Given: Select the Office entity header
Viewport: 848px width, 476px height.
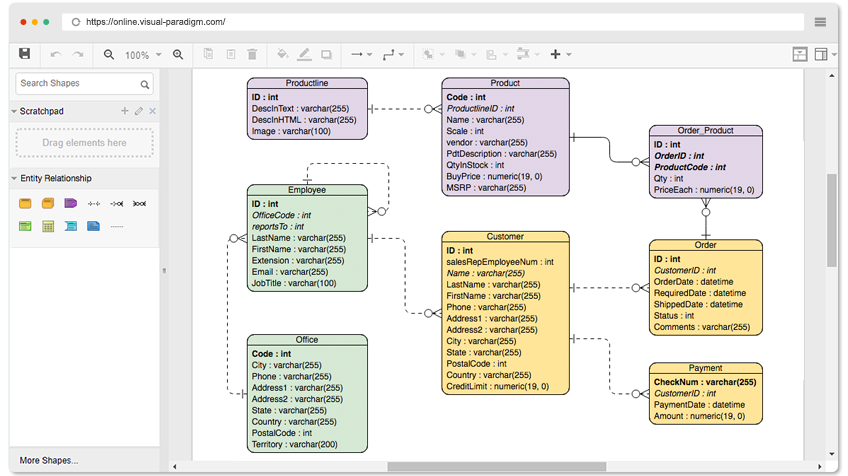Looking at the screenshot, I should pyautogui.click(x=307, y=340).
